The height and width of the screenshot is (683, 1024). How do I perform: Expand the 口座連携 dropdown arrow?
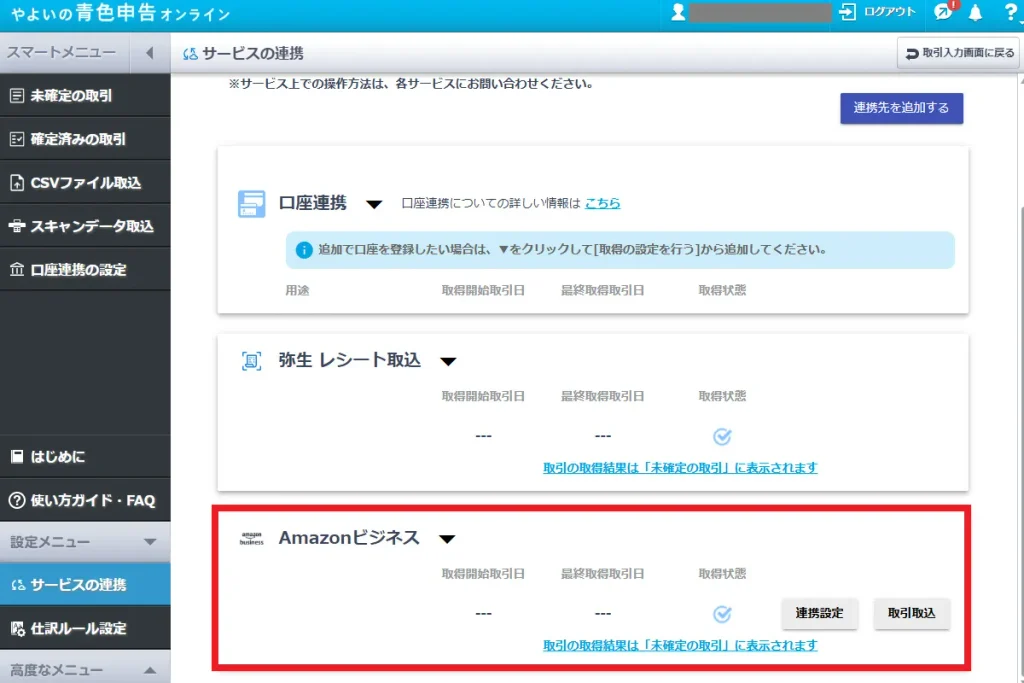(x=374, y=204)
